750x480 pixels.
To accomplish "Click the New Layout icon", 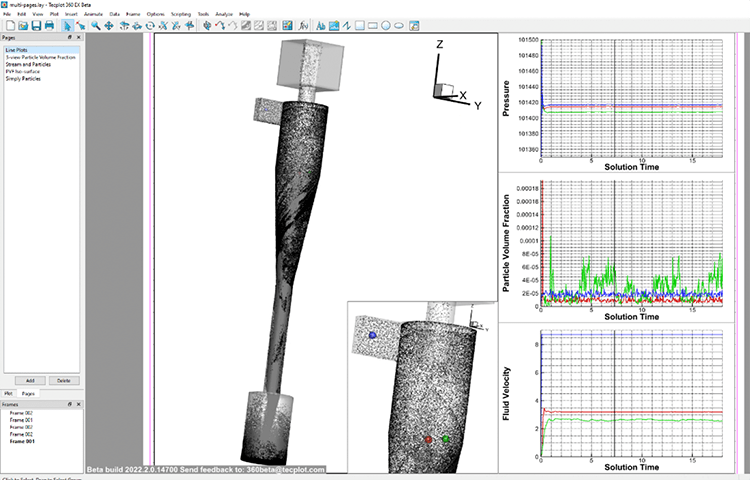I will 10,25.
